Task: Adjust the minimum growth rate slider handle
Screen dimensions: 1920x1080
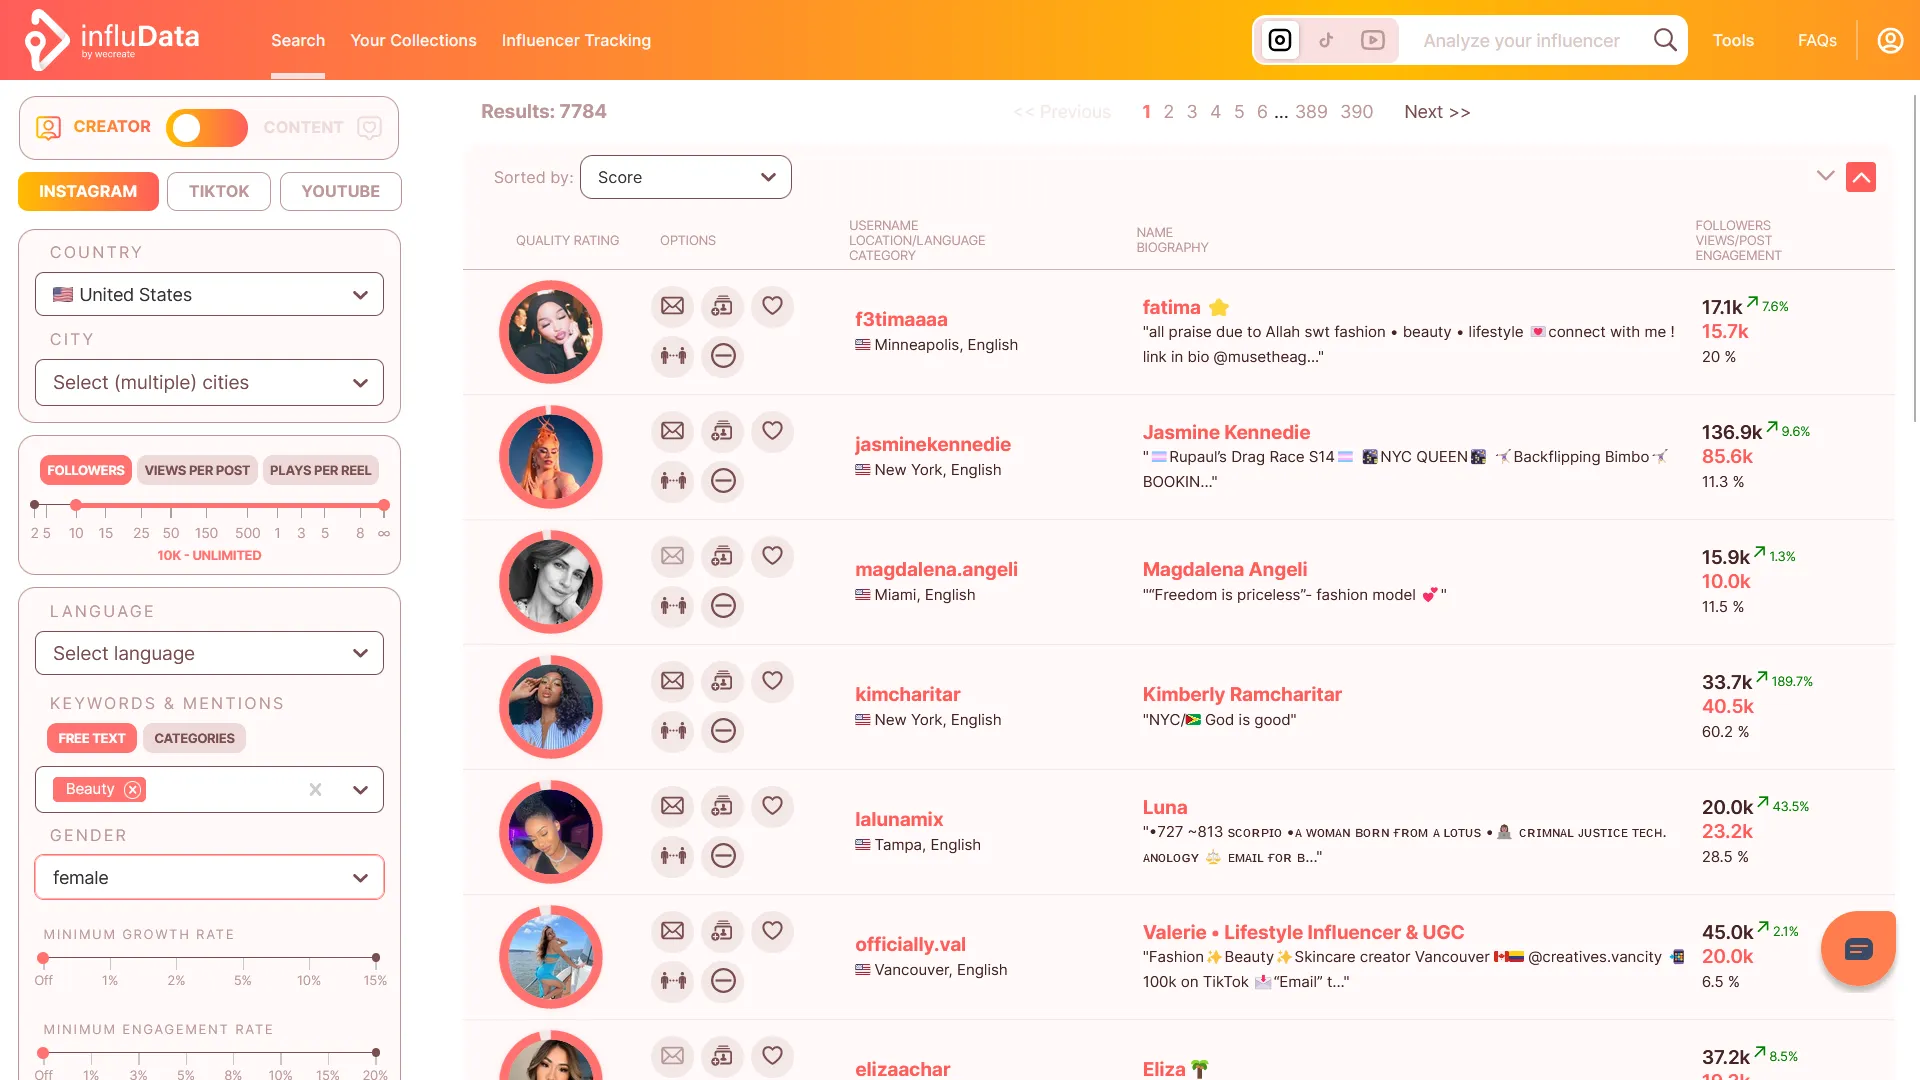Action: coord(43,958)
